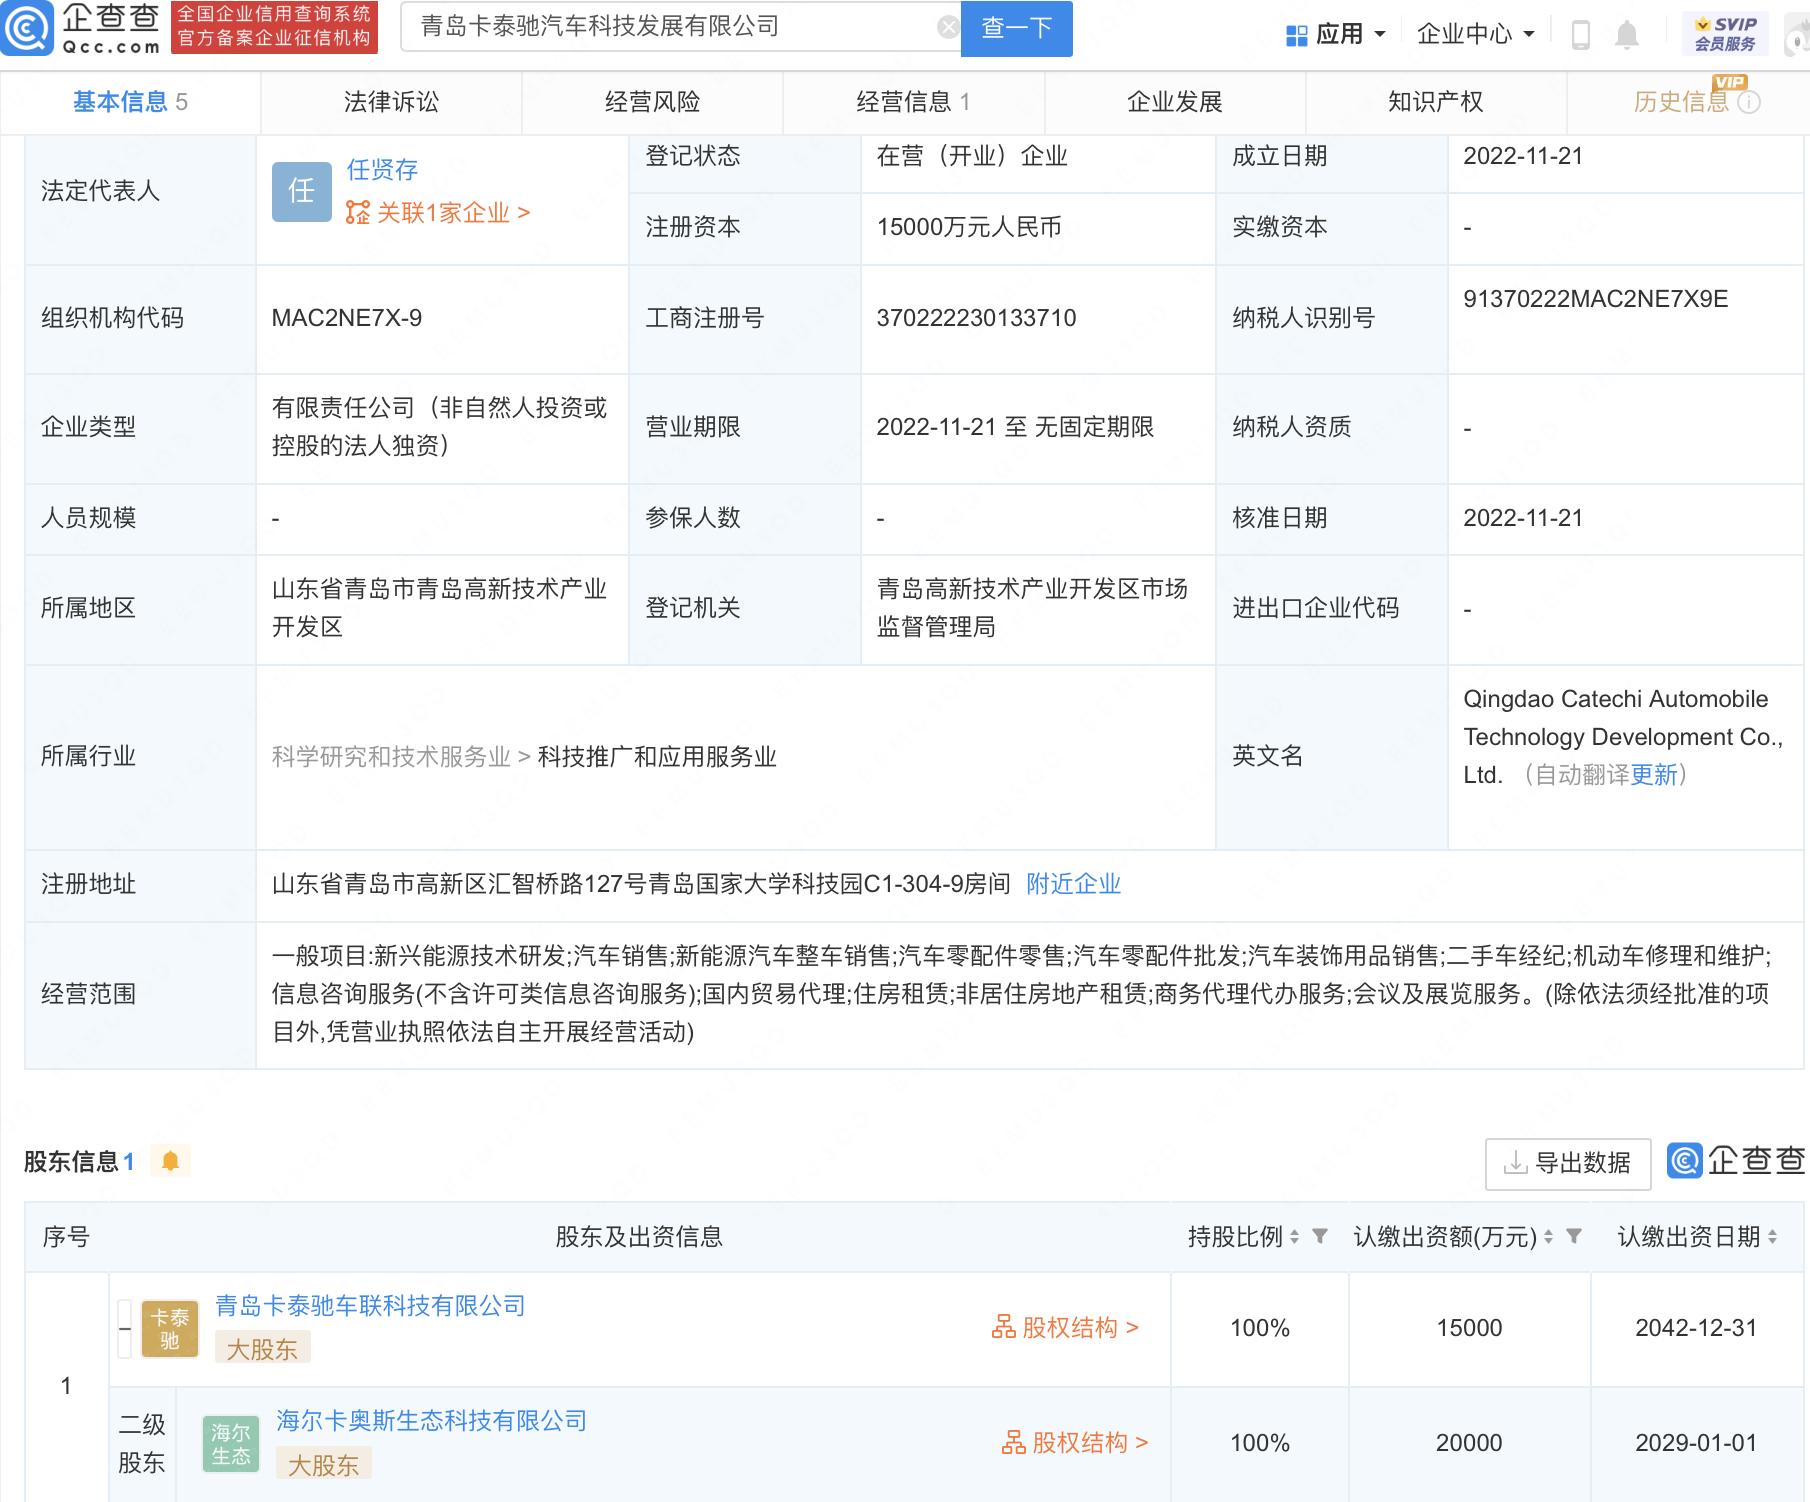1810x1502 pixels.
Task: Open 附近企业 link
Action: pos(1074,884)
